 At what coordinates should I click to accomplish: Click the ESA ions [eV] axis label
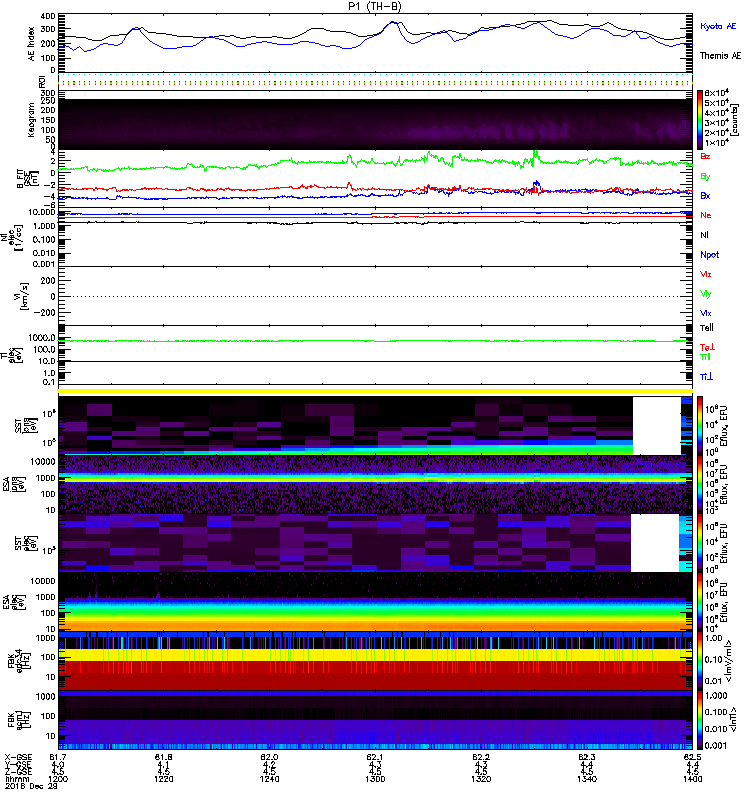tap(12, 485)
